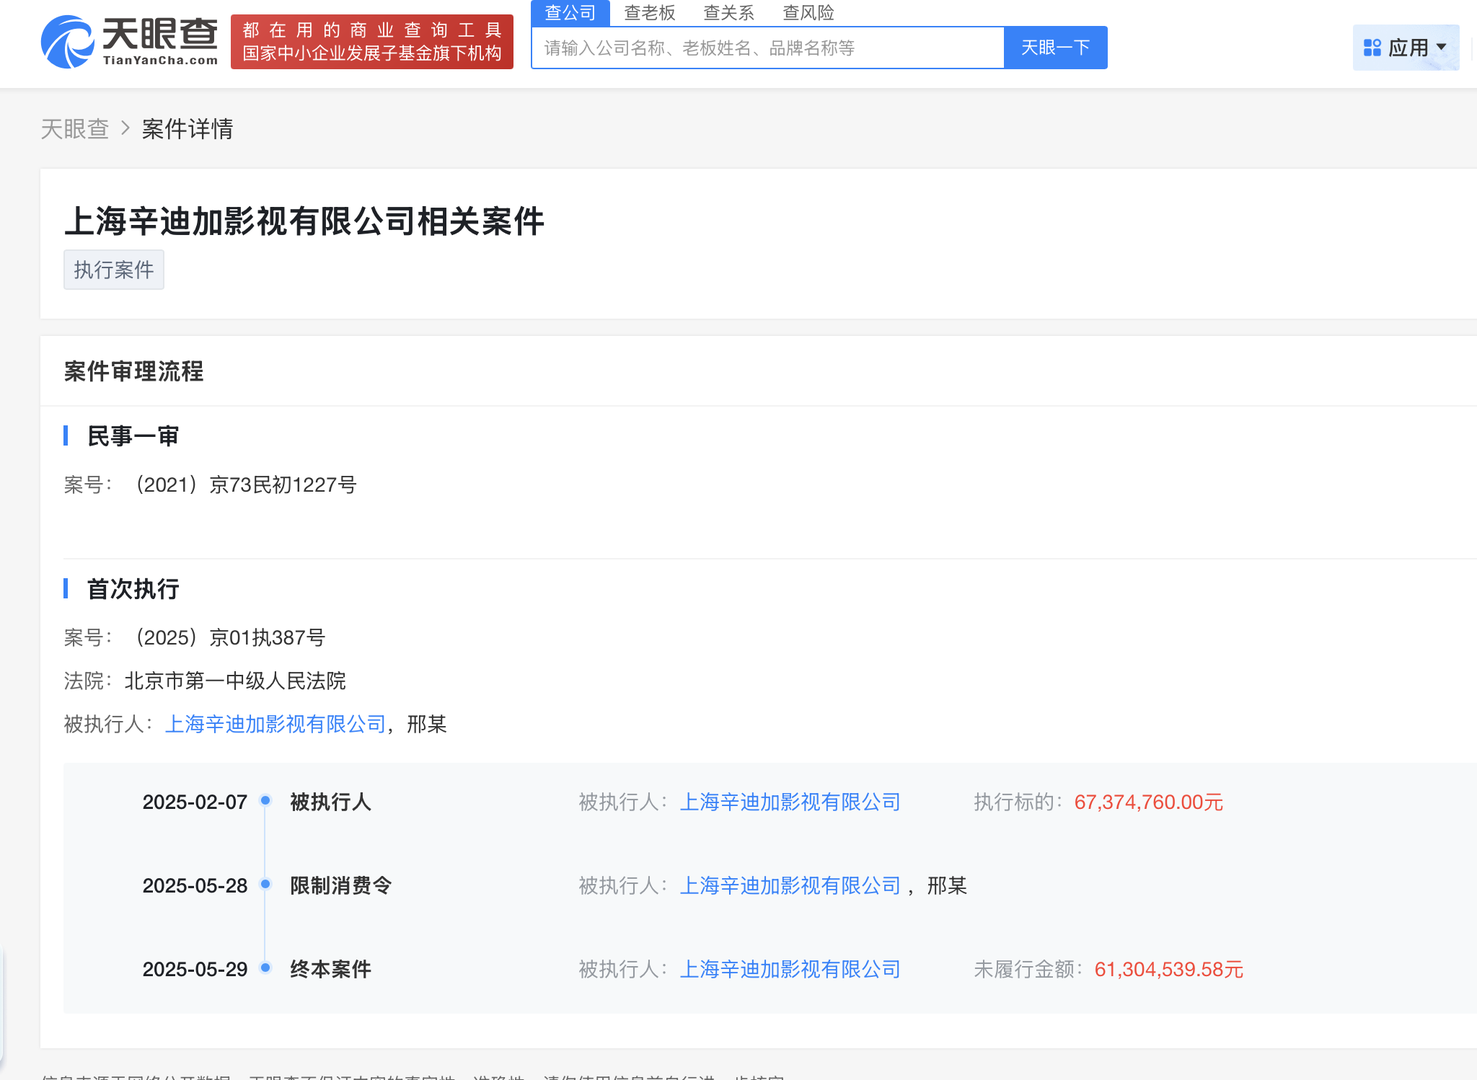Click the 应用 dropdown arrow
The height and width of the screenshot is (1080, 1477).
click(1441, 48)
